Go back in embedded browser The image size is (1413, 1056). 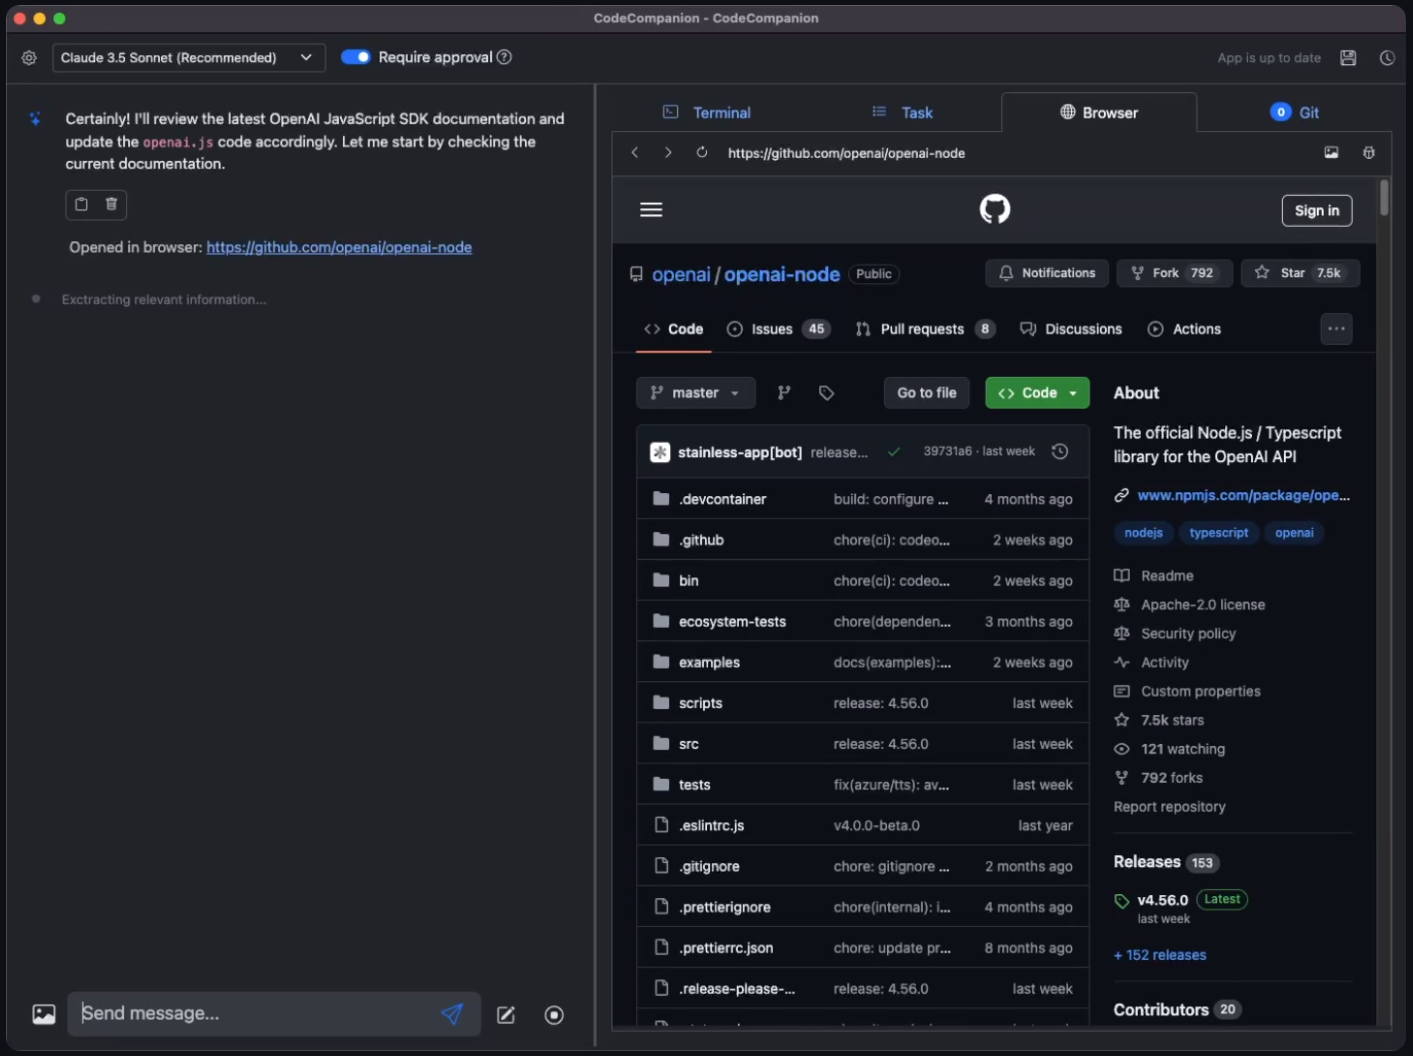coord(634,152)
